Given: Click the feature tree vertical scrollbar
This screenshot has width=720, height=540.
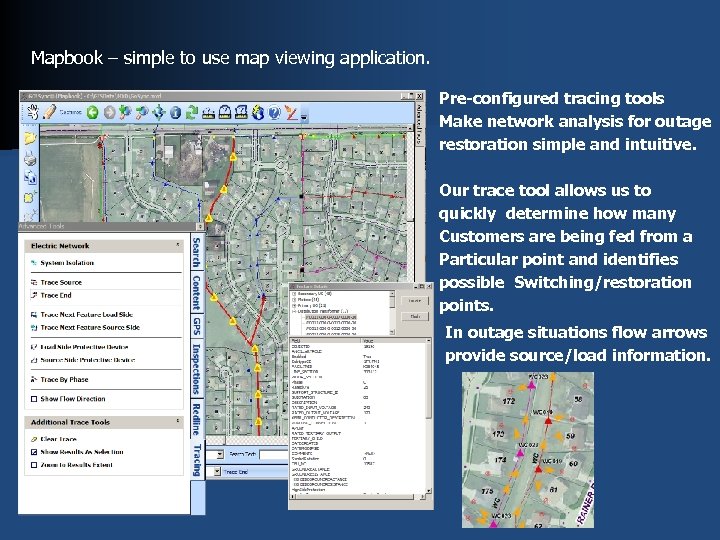Looking at the screenshot, I should click(392, 313).
